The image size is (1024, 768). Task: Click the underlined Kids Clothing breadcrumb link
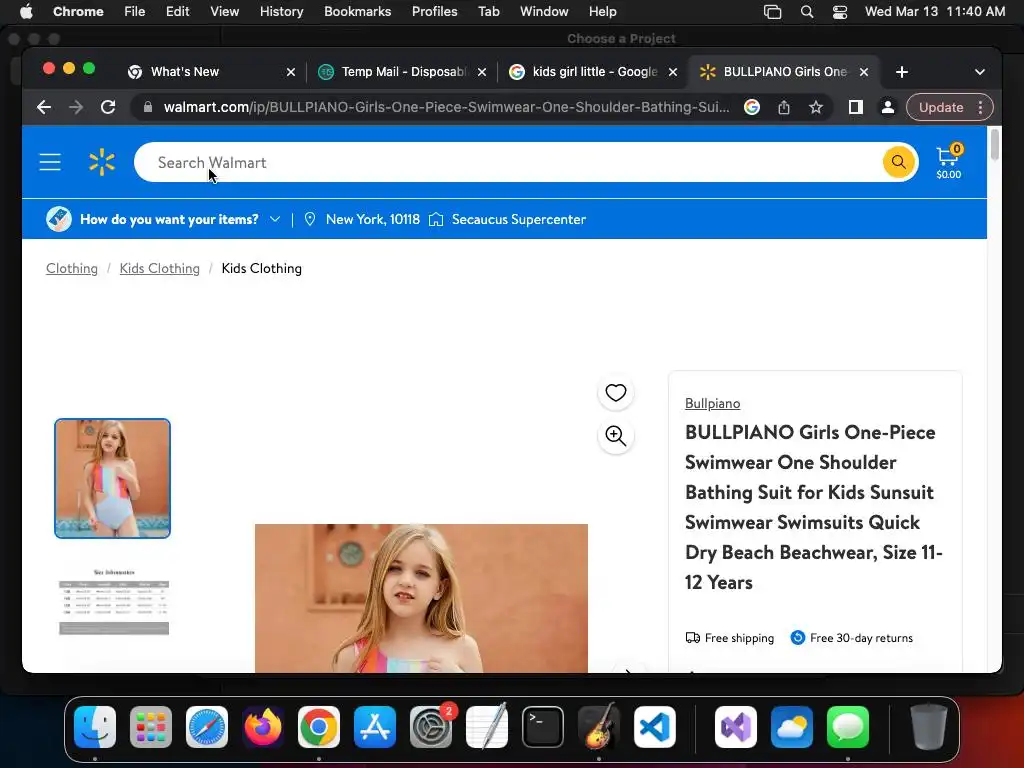tap(159, 268)
